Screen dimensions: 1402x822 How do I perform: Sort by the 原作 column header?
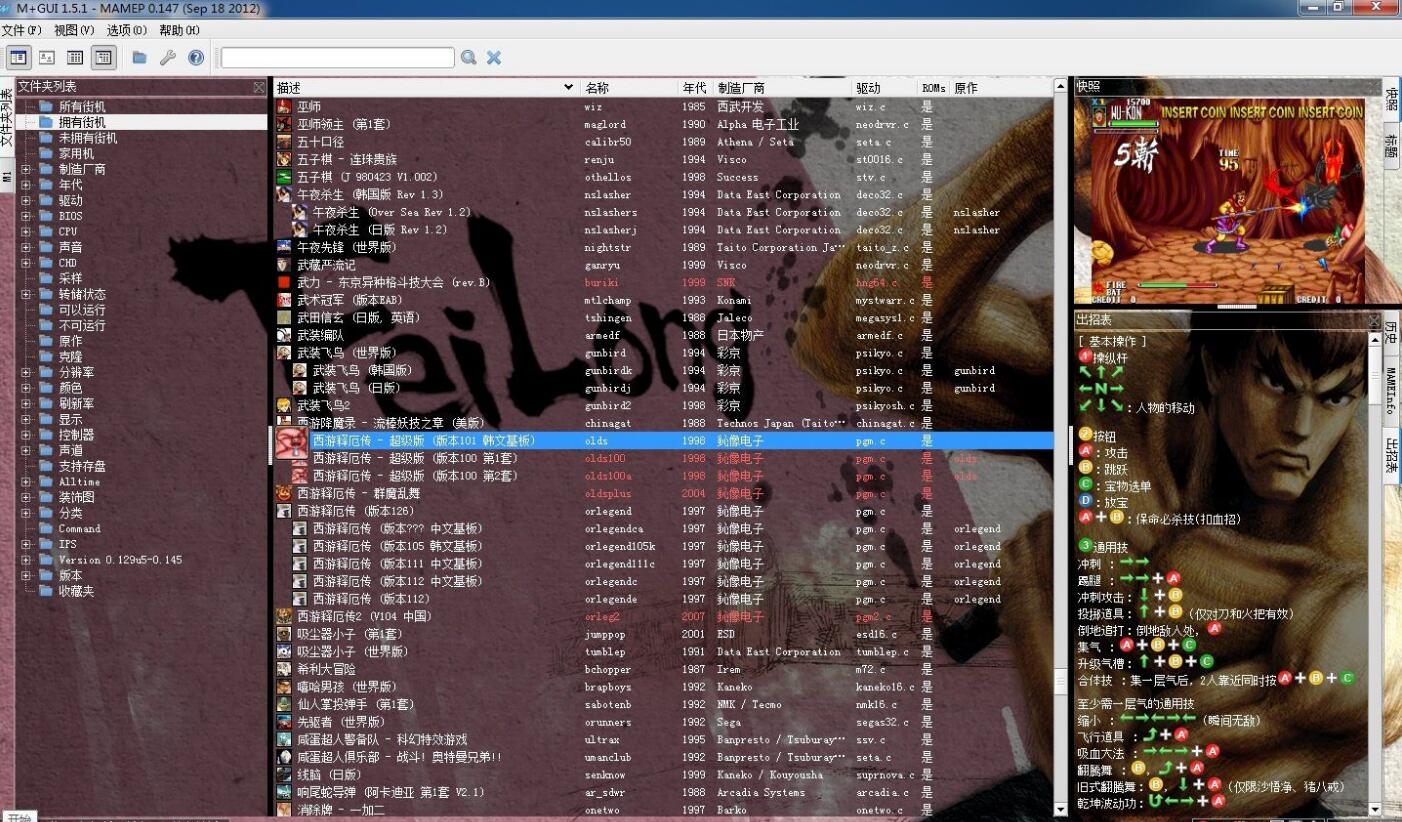(x=1001, y=88)
